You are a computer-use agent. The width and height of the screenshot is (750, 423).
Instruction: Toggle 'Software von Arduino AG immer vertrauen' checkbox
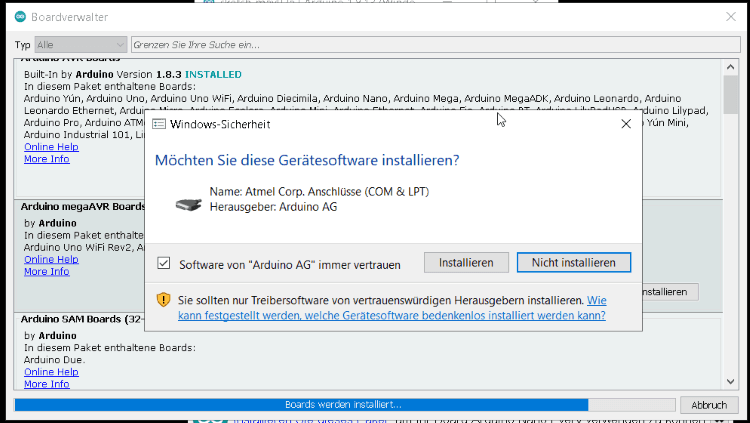(164, 263)
